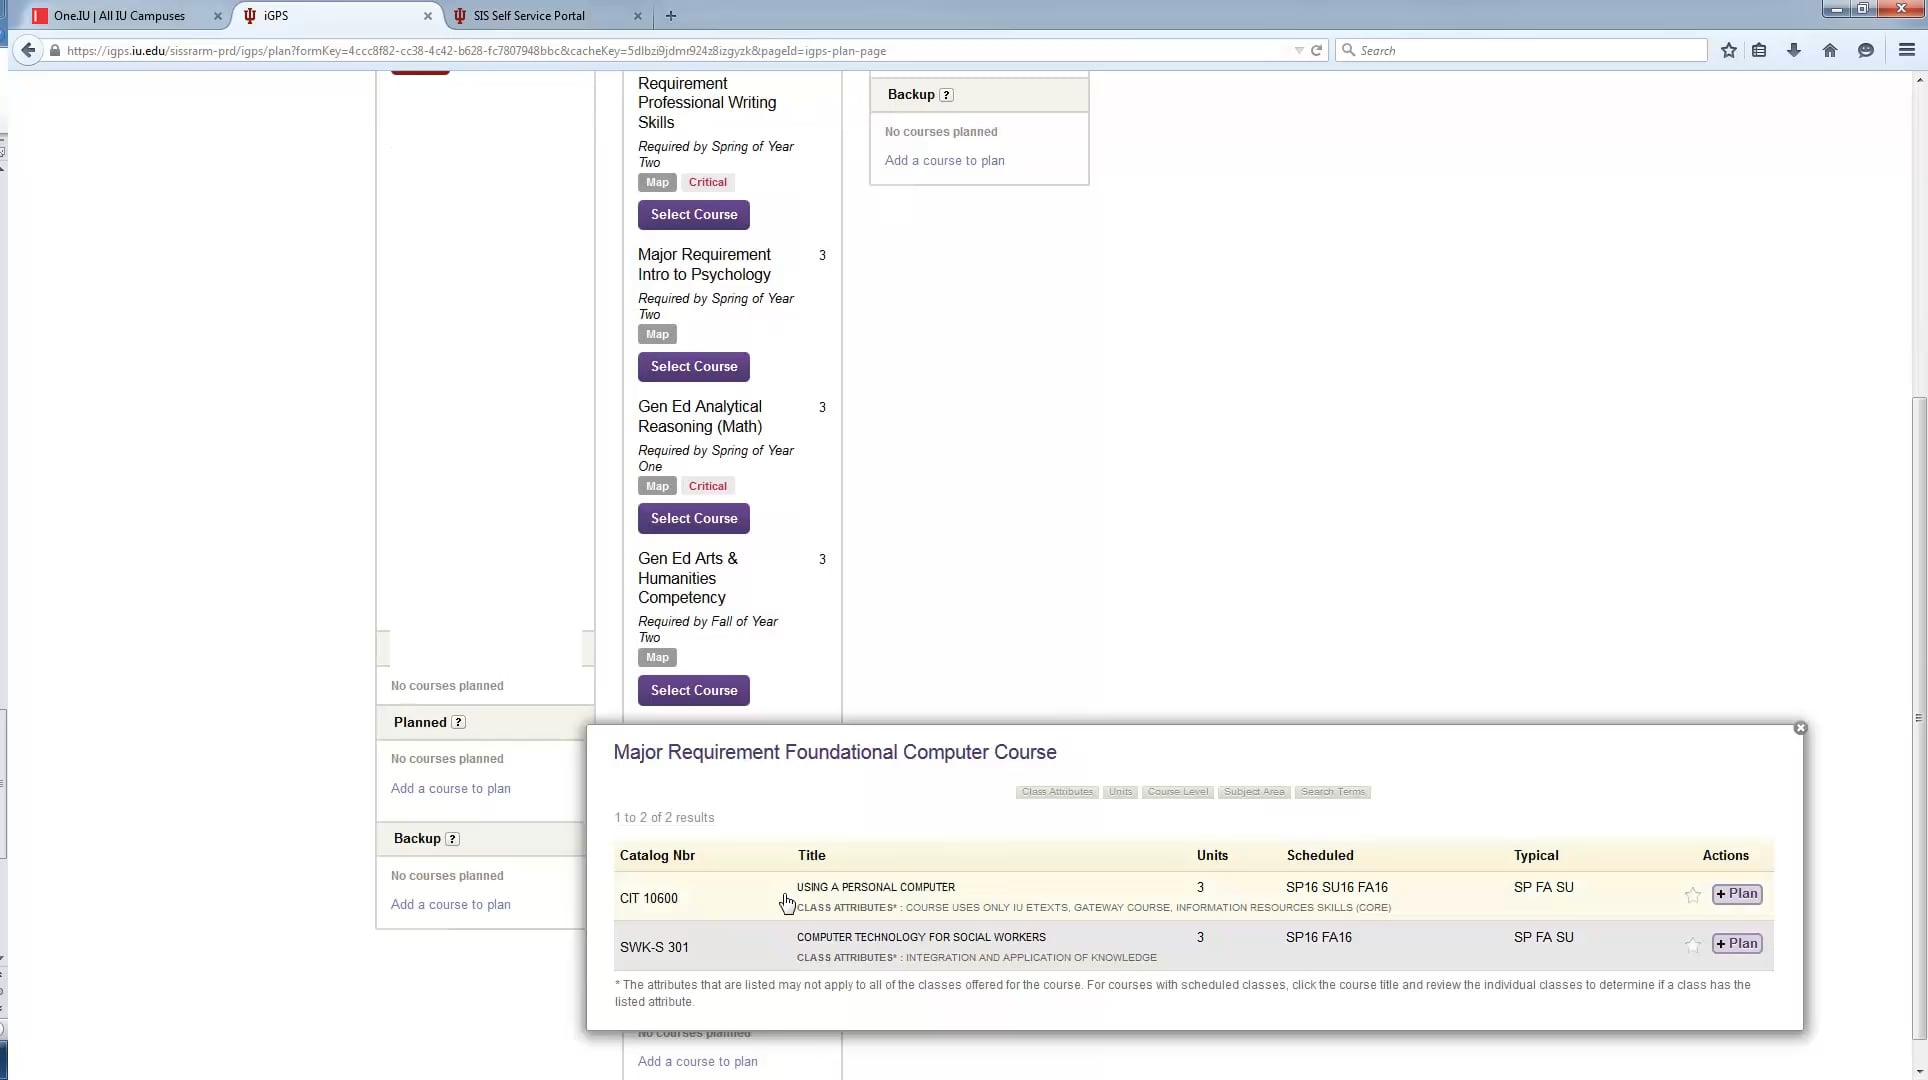Open the Firefox hamburger menu
Image resolution: width=1928 pixels, height=1080 pixels.
tap(1906, 50)
